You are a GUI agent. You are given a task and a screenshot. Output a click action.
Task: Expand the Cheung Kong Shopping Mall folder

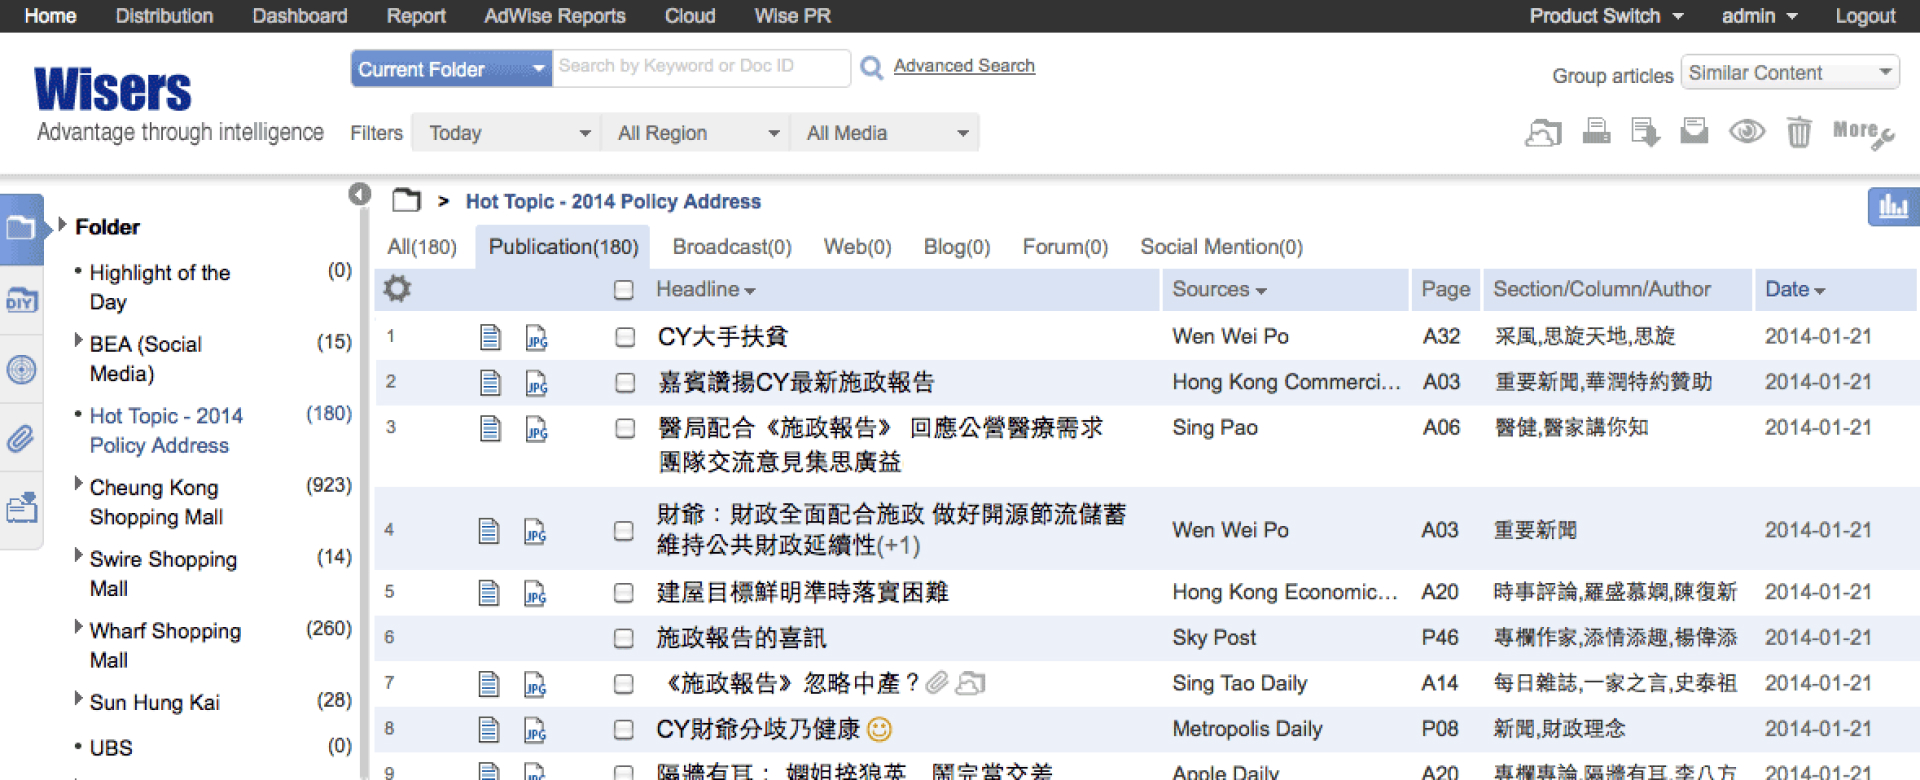[79, 484]
